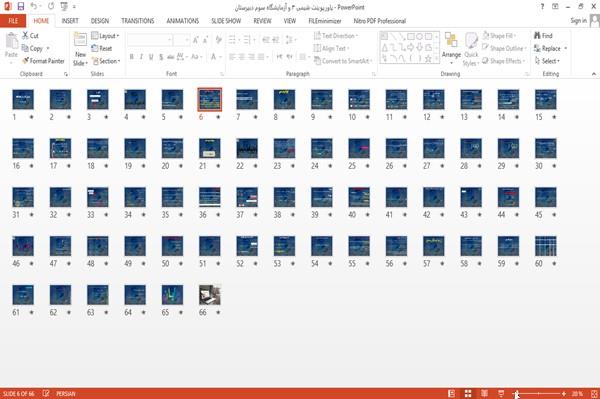Open Quick Styles gallery
This screenshot has height=399, width=600.
point(471,49)
